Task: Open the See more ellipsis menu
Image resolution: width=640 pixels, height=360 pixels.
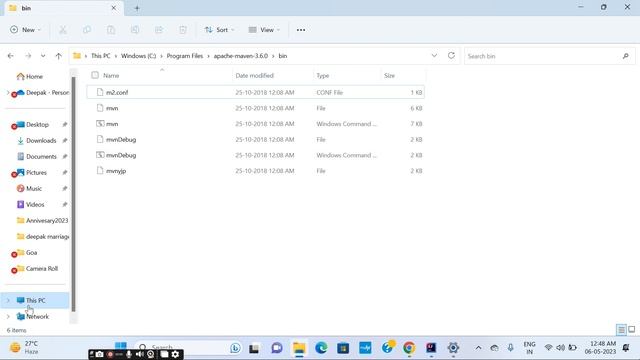Action: 301,30
